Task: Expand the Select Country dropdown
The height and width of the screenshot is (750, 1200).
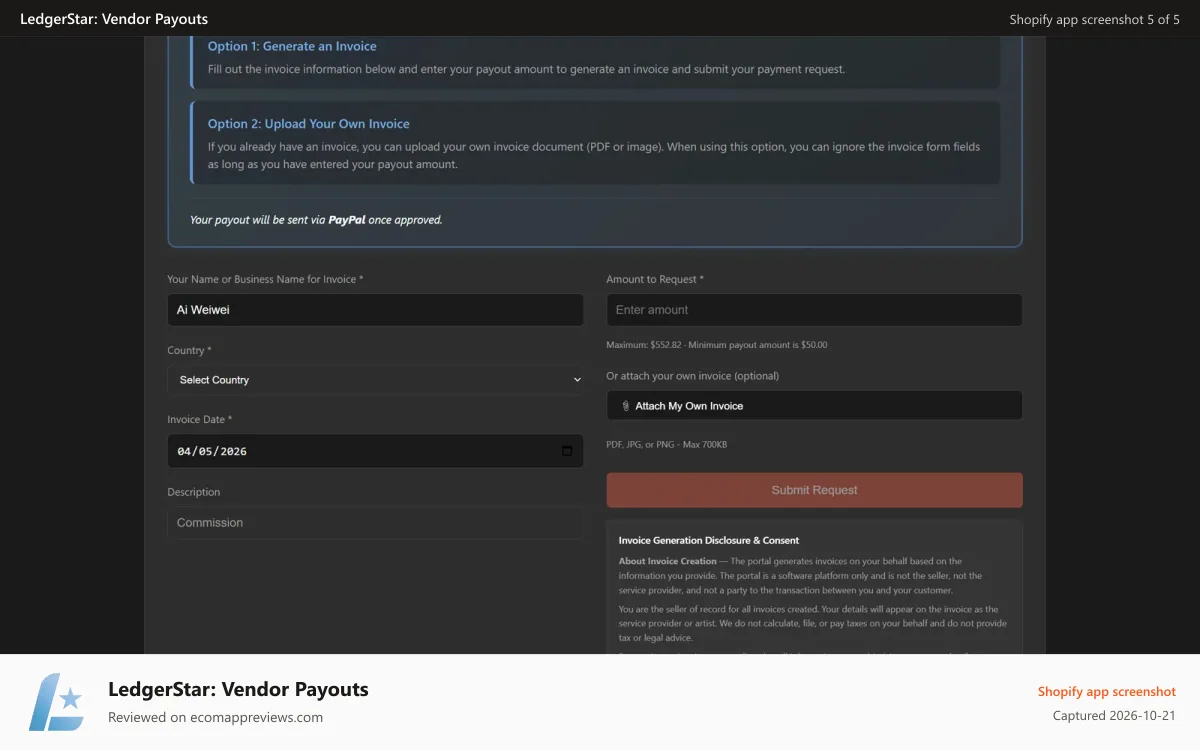Action: coord(375,380)
